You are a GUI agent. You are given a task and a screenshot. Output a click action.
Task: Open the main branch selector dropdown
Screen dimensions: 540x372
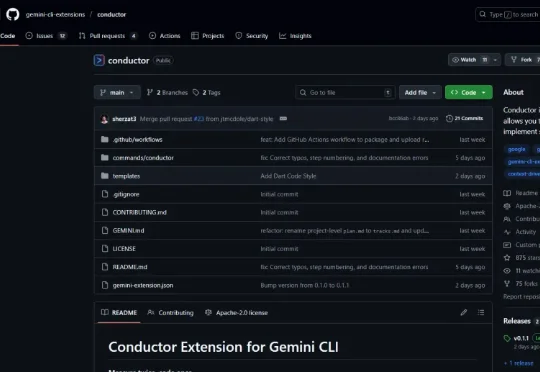pyautogui.click(x=117, y=92)
